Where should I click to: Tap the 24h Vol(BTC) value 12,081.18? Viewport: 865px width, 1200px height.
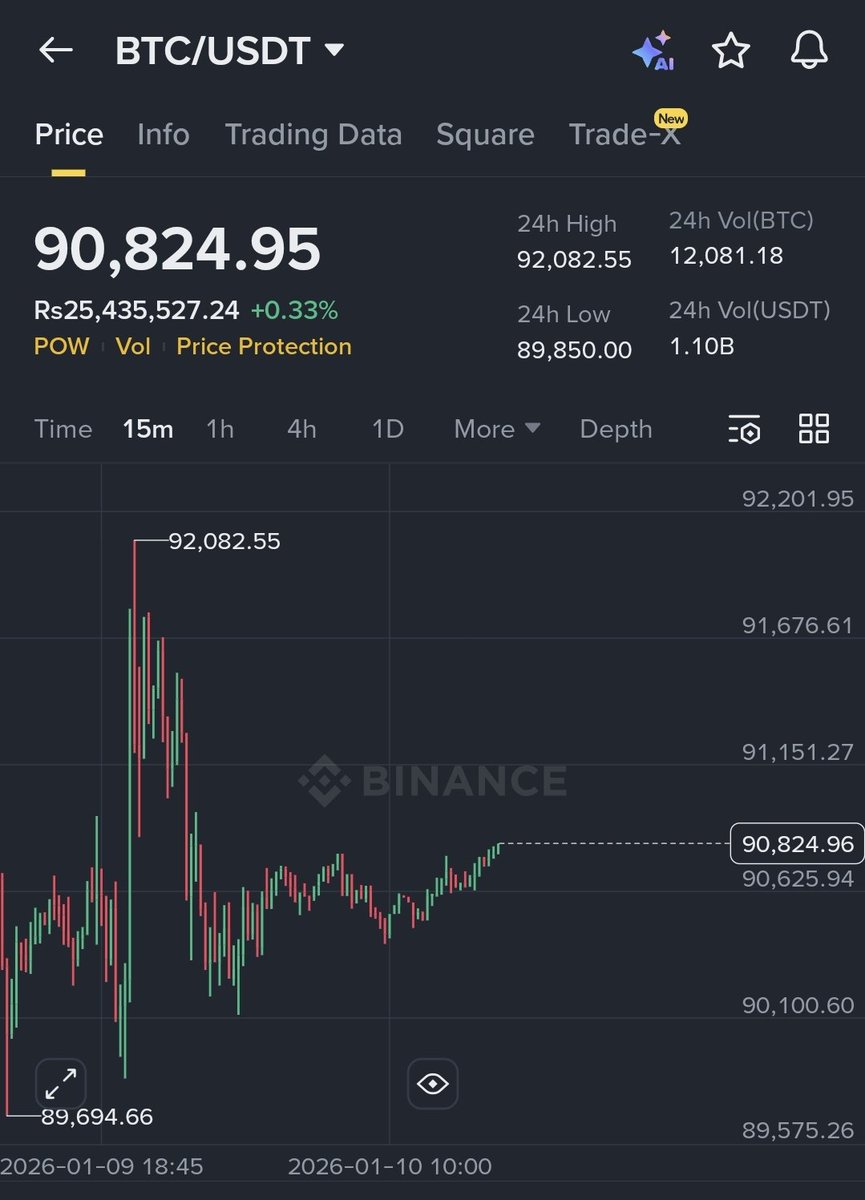click(x=726, y=256)
